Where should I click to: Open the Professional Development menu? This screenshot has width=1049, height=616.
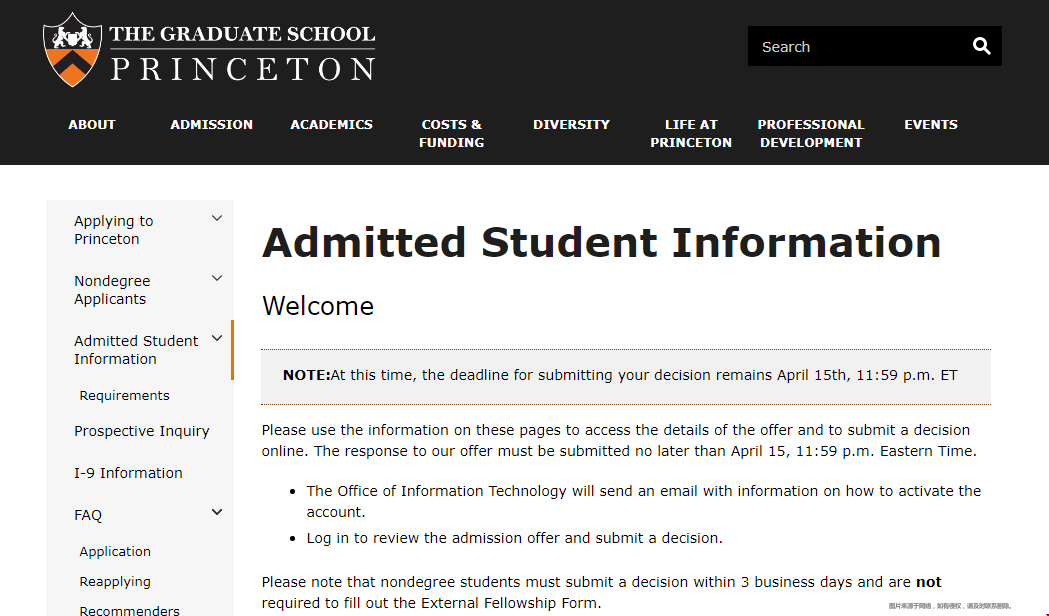click(x=811, y=133)
